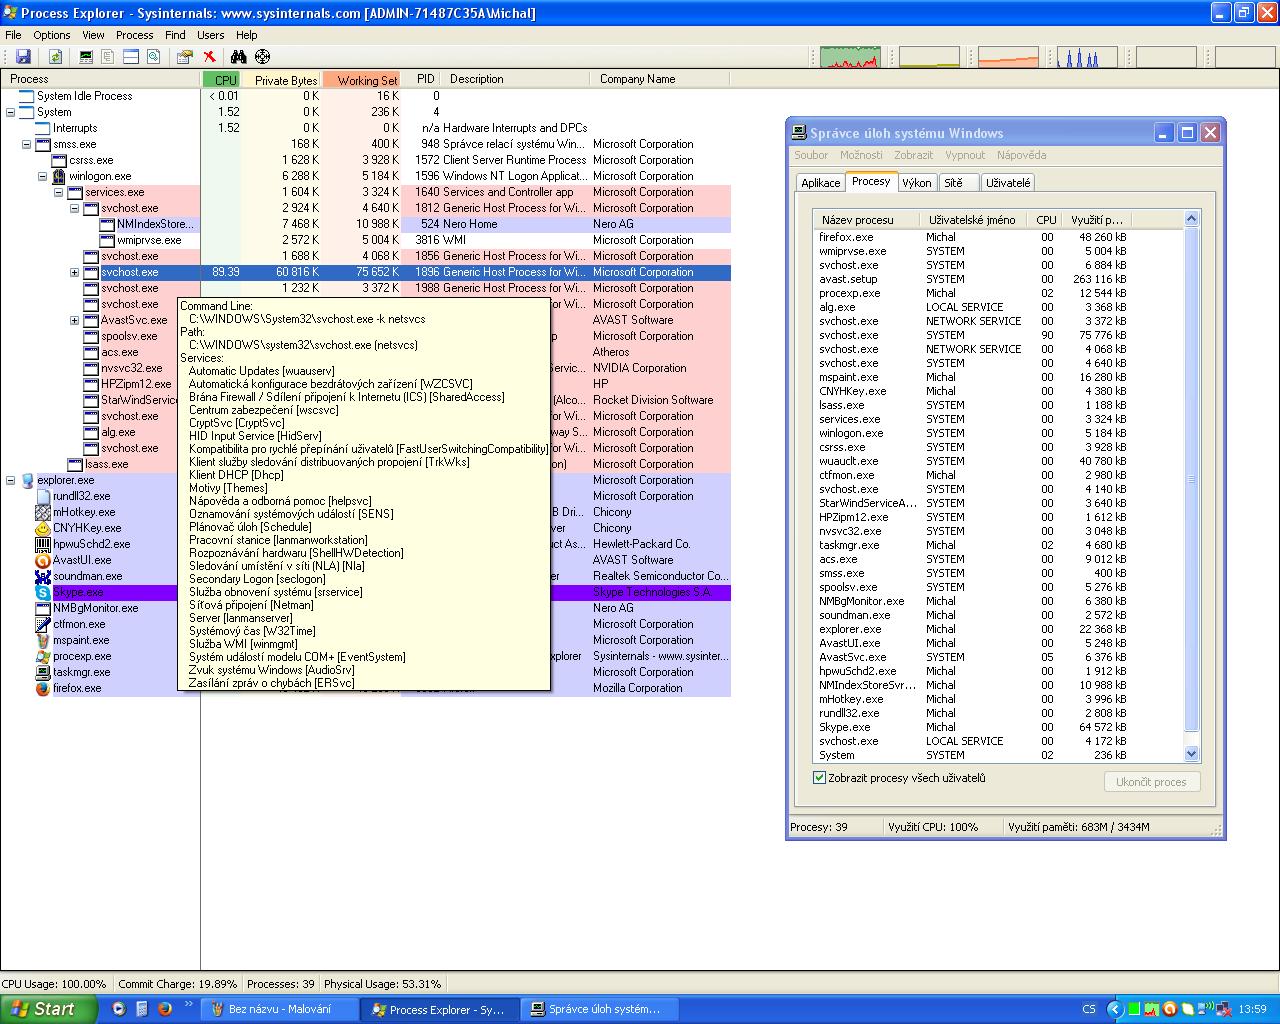Screen dimensions: 1280x1024
Task: Launch Firefox from the Quick Launch bar
Action: pos(165,1009)
